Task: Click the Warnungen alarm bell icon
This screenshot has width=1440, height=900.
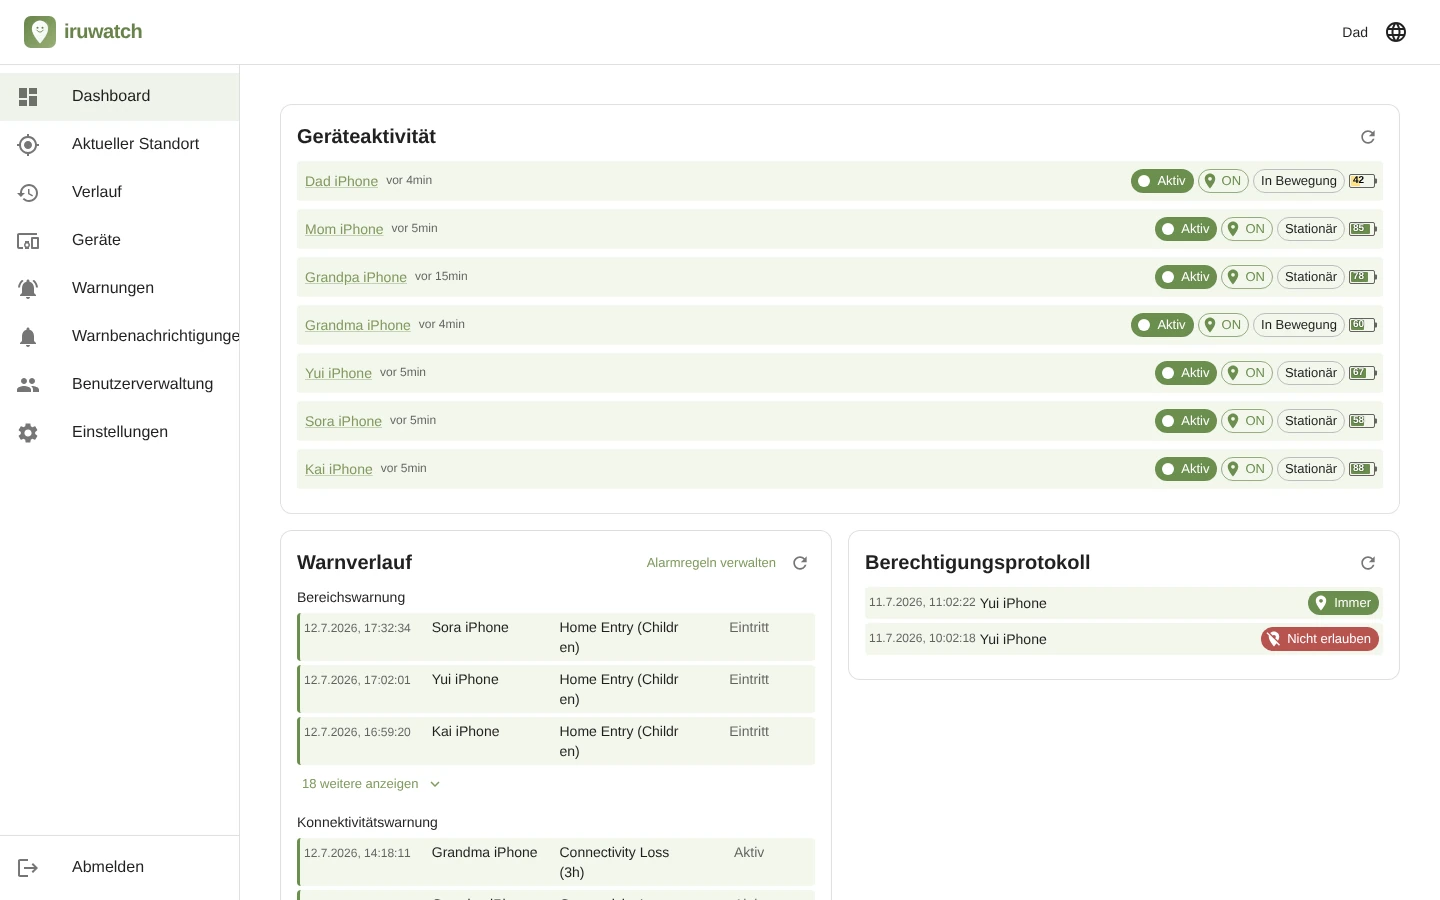Action: pyautogui.click(x=28, y=289)
